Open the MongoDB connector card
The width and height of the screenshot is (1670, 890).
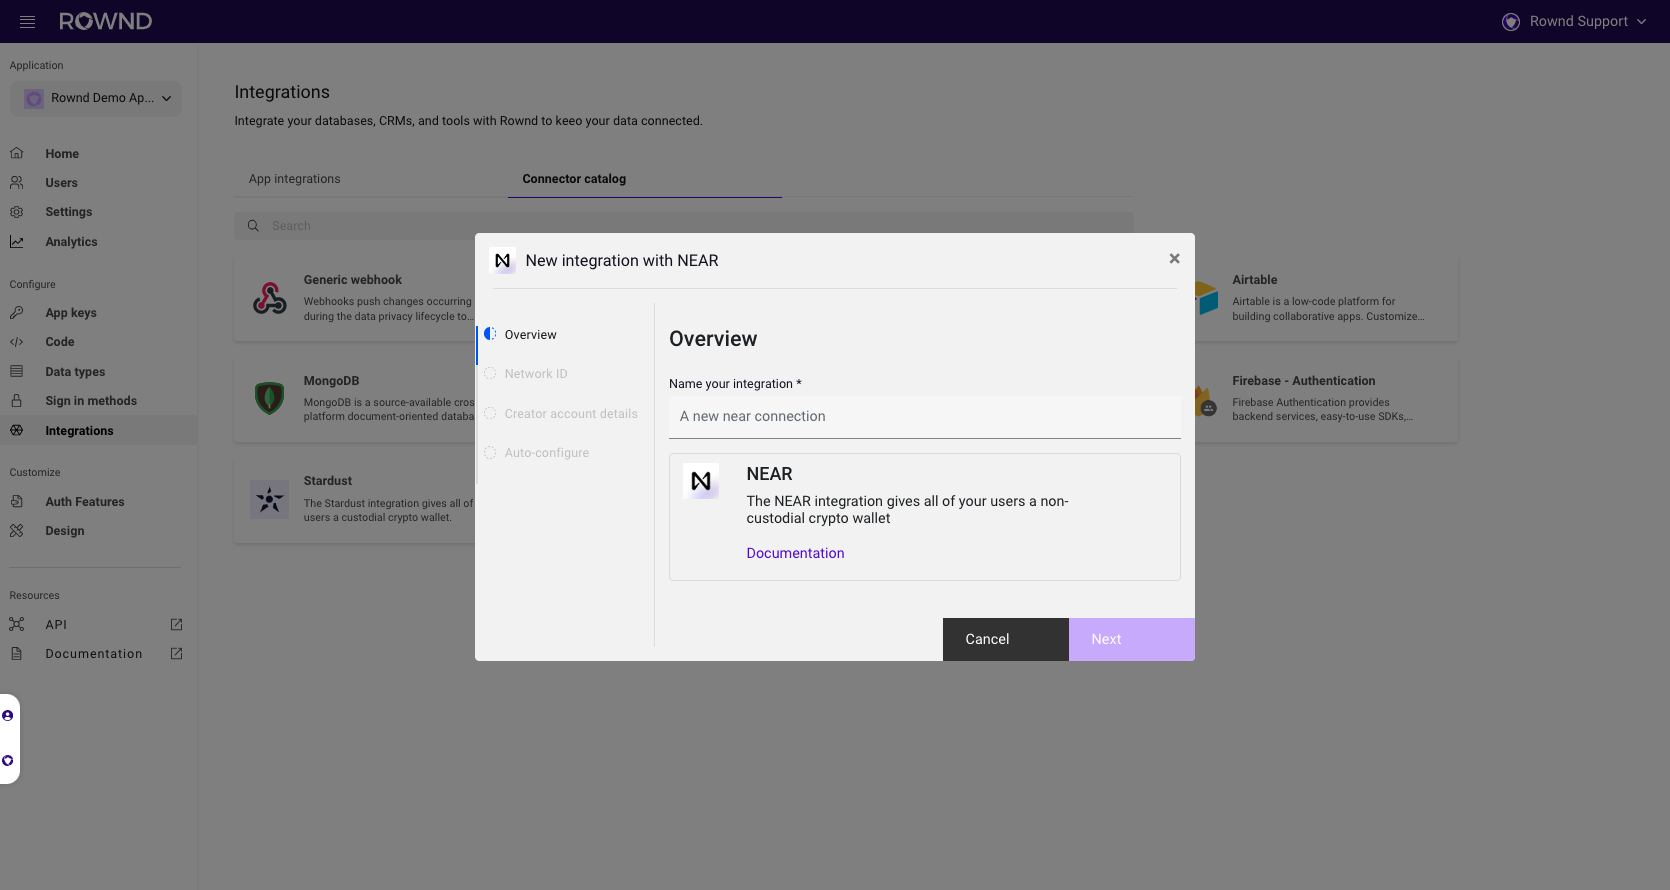pos(355,400)
